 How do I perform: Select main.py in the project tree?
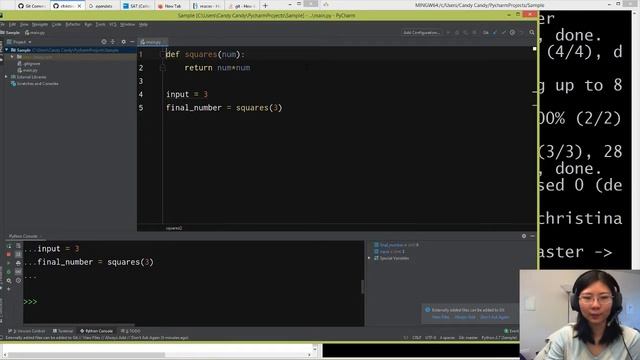(28, 70)
